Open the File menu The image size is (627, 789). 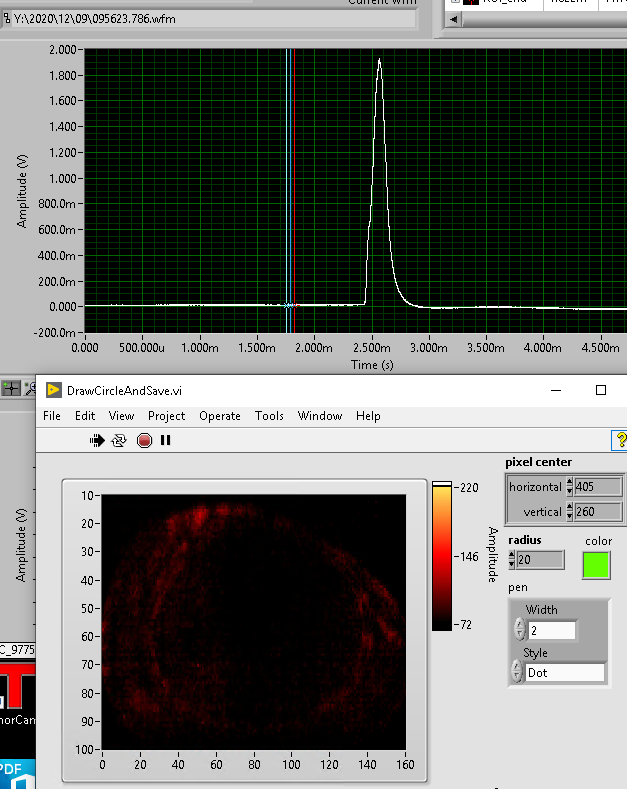[52, 416]
